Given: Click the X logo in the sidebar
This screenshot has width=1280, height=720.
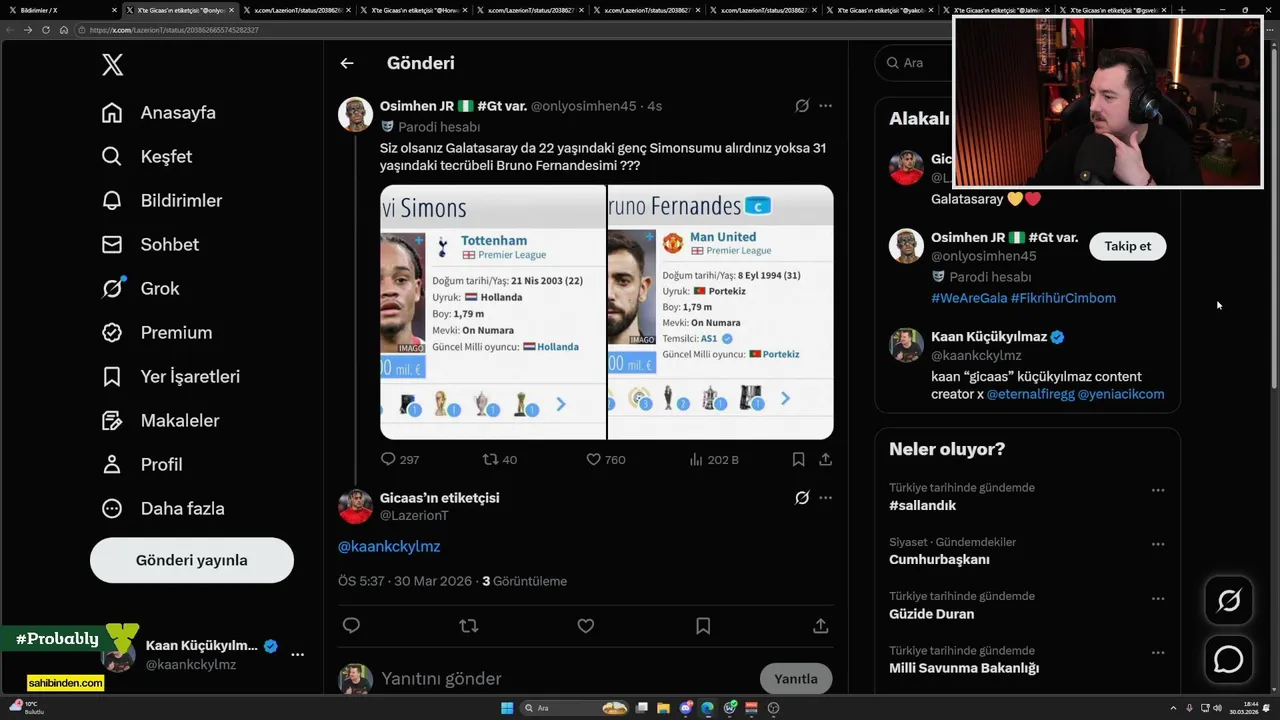Looking at the screenshot, I should click(113, 65).
